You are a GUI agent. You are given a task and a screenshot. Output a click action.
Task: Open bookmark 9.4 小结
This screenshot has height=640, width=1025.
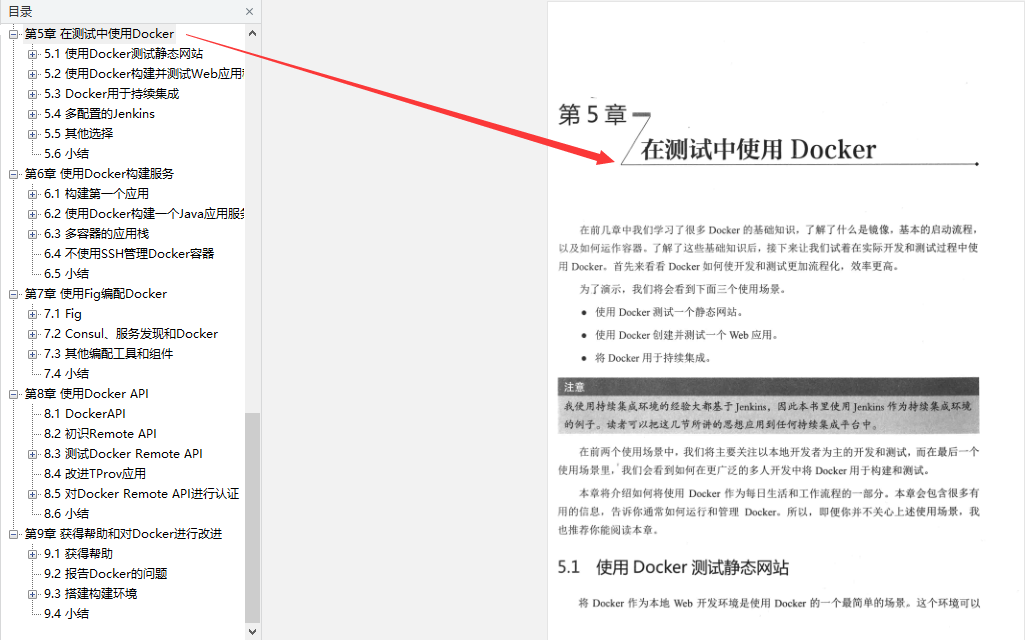pyautogui.click(x=67, y=614)
